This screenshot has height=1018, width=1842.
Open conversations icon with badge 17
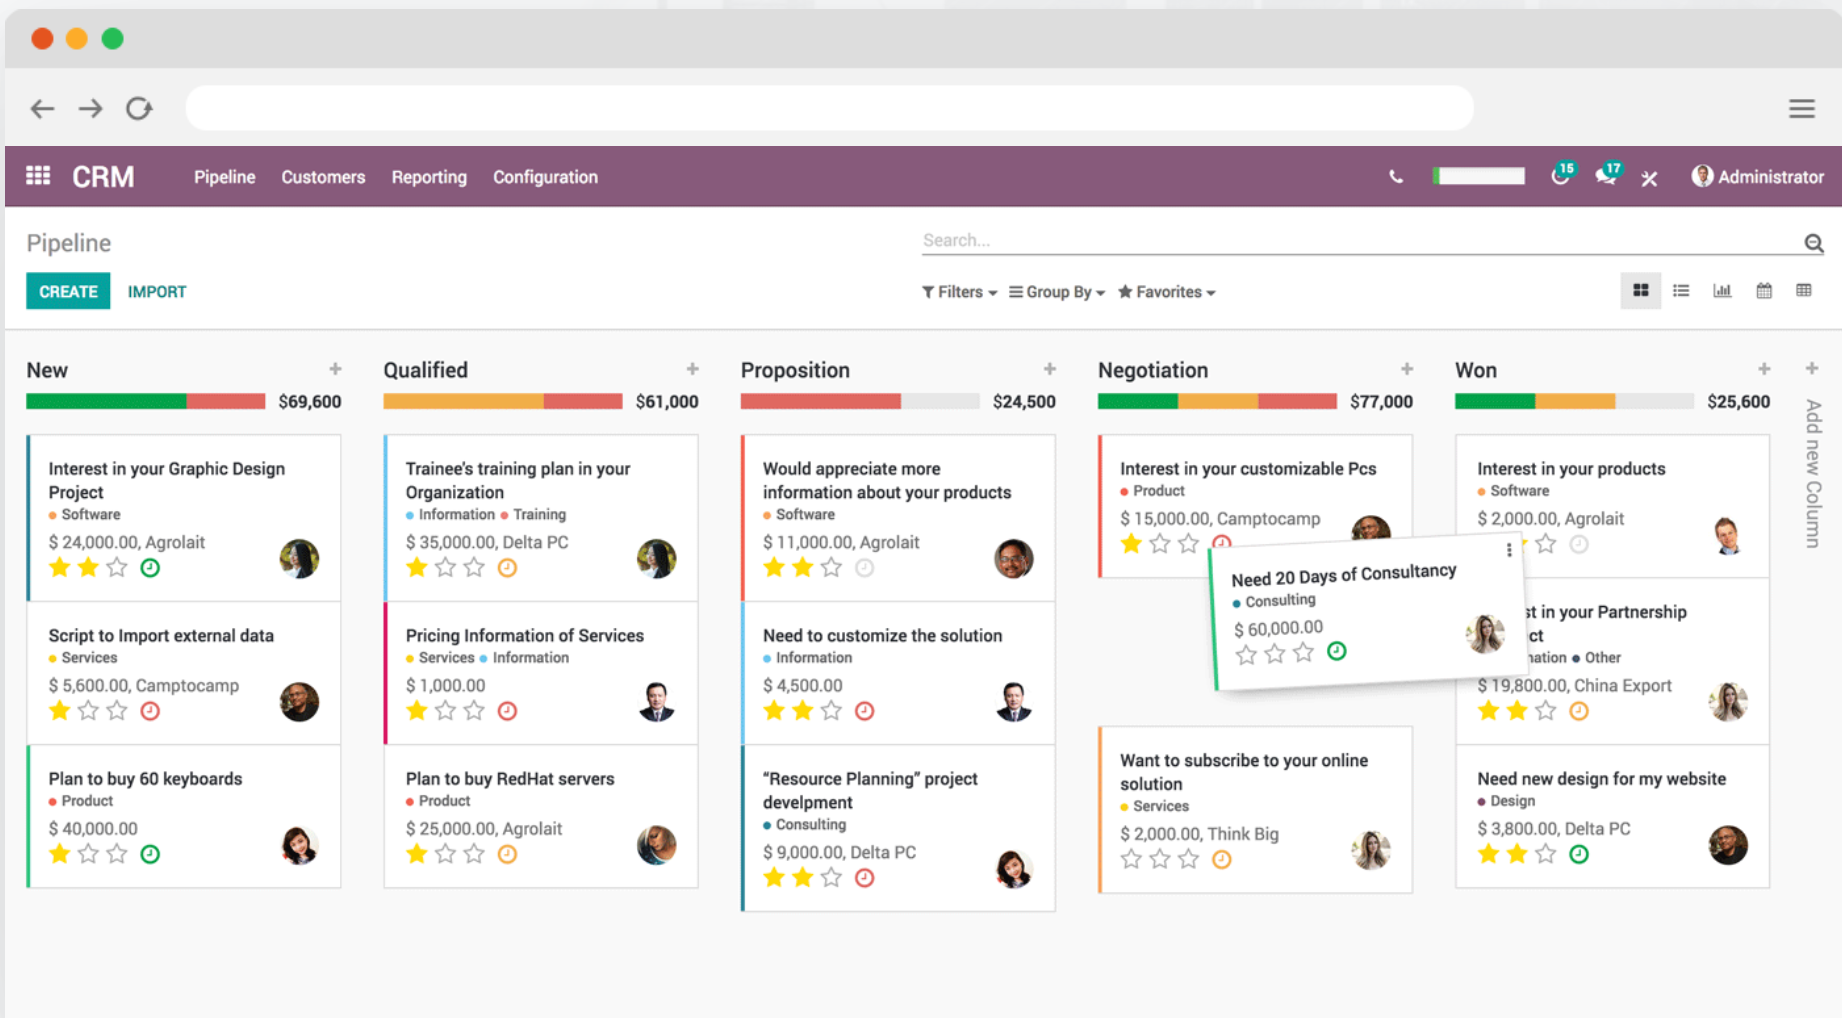(1607, 175)
